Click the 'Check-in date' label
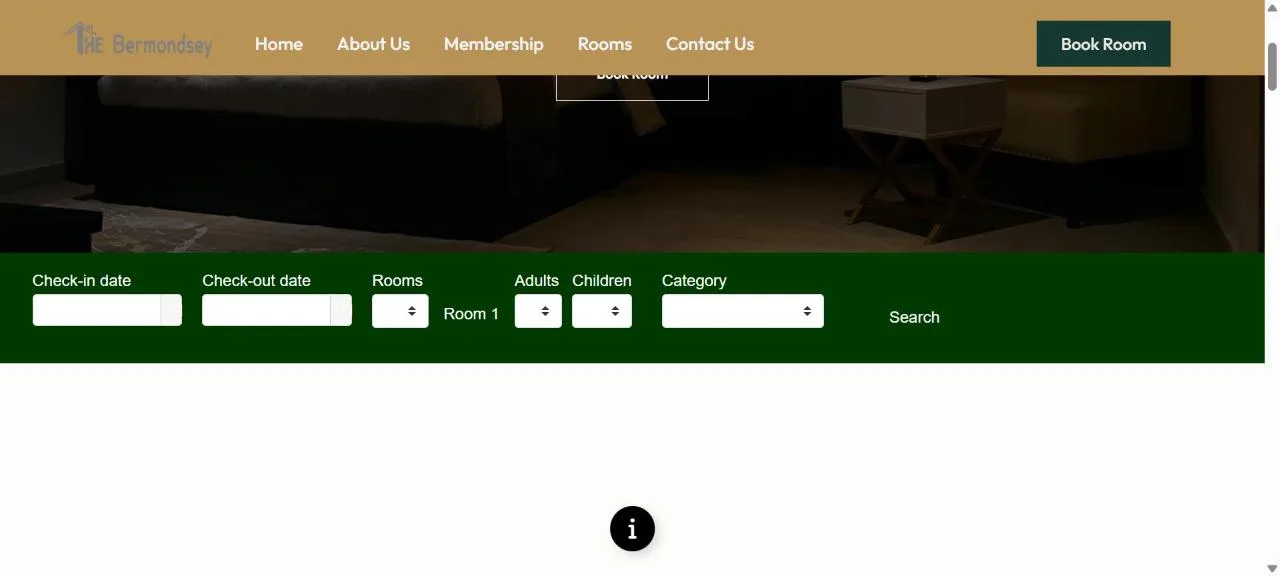 coord(82,281)
